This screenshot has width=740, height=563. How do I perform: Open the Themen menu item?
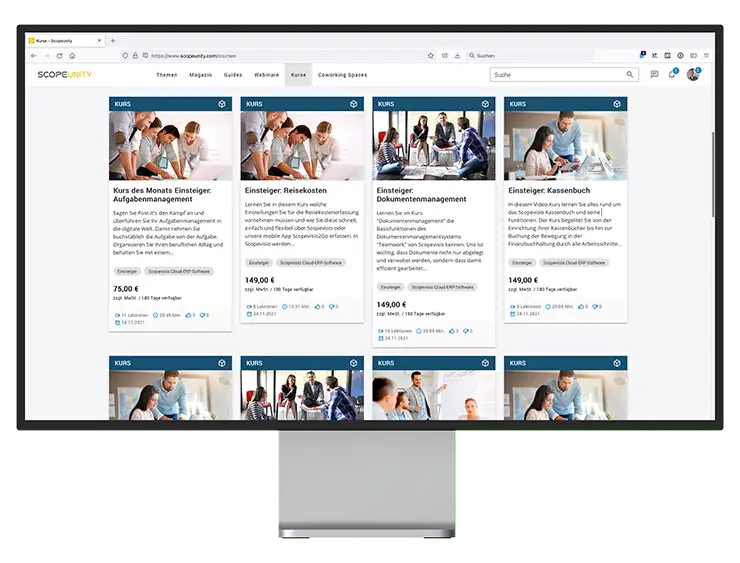[x=167, y=75]
